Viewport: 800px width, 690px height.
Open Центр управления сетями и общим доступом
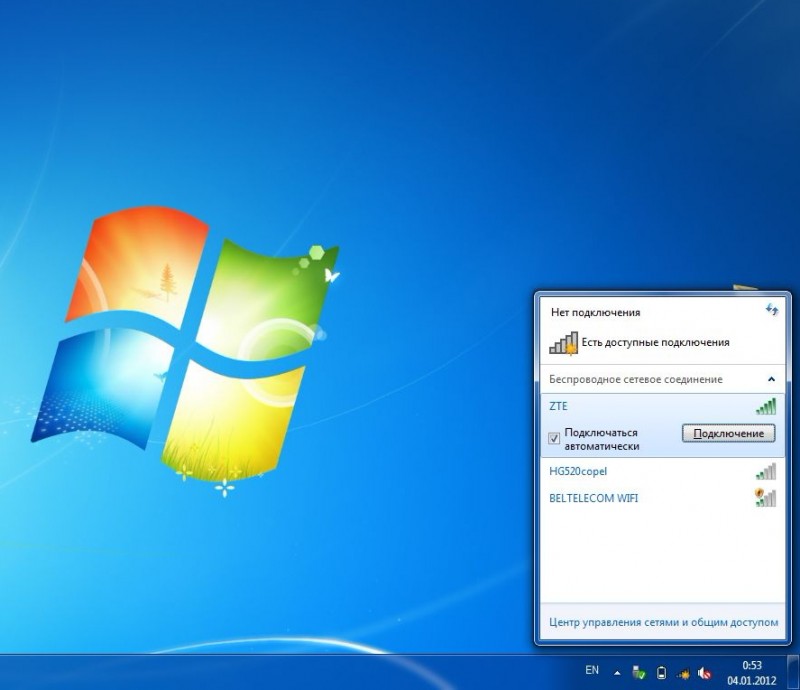coord(663,622)
